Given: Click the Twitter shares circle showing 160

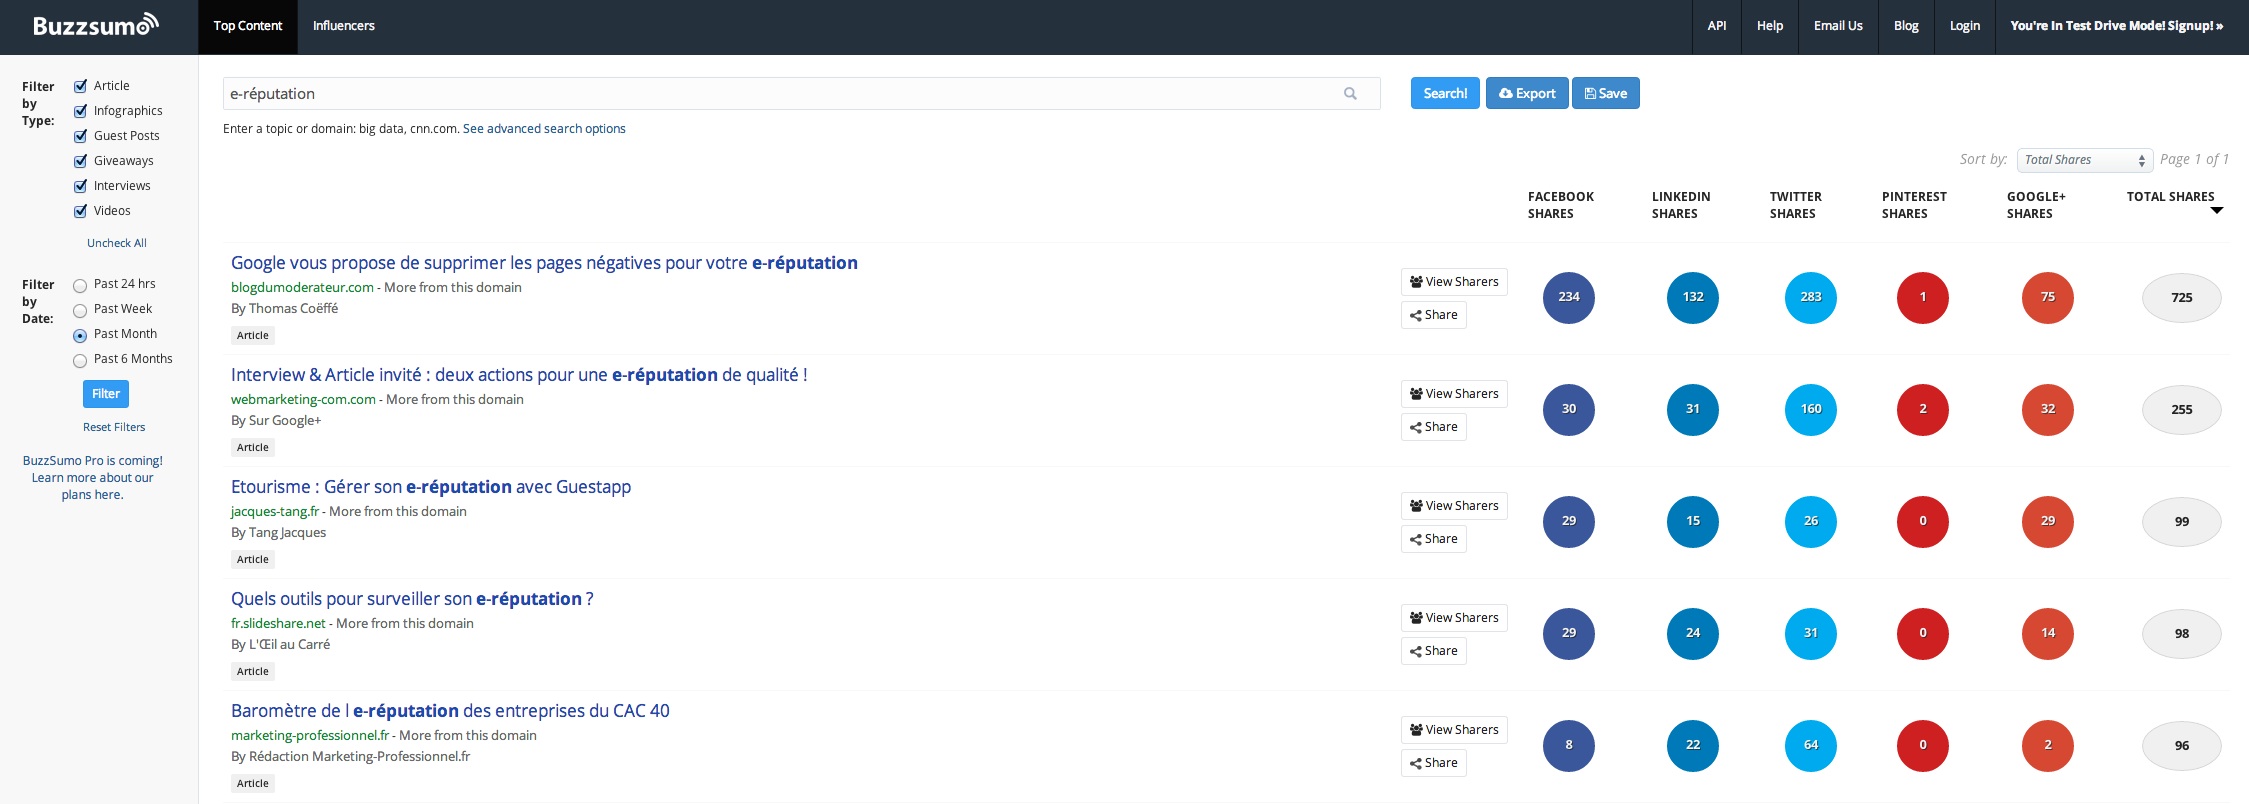Looking at the screenshot, I should (x=1811, y=409).
